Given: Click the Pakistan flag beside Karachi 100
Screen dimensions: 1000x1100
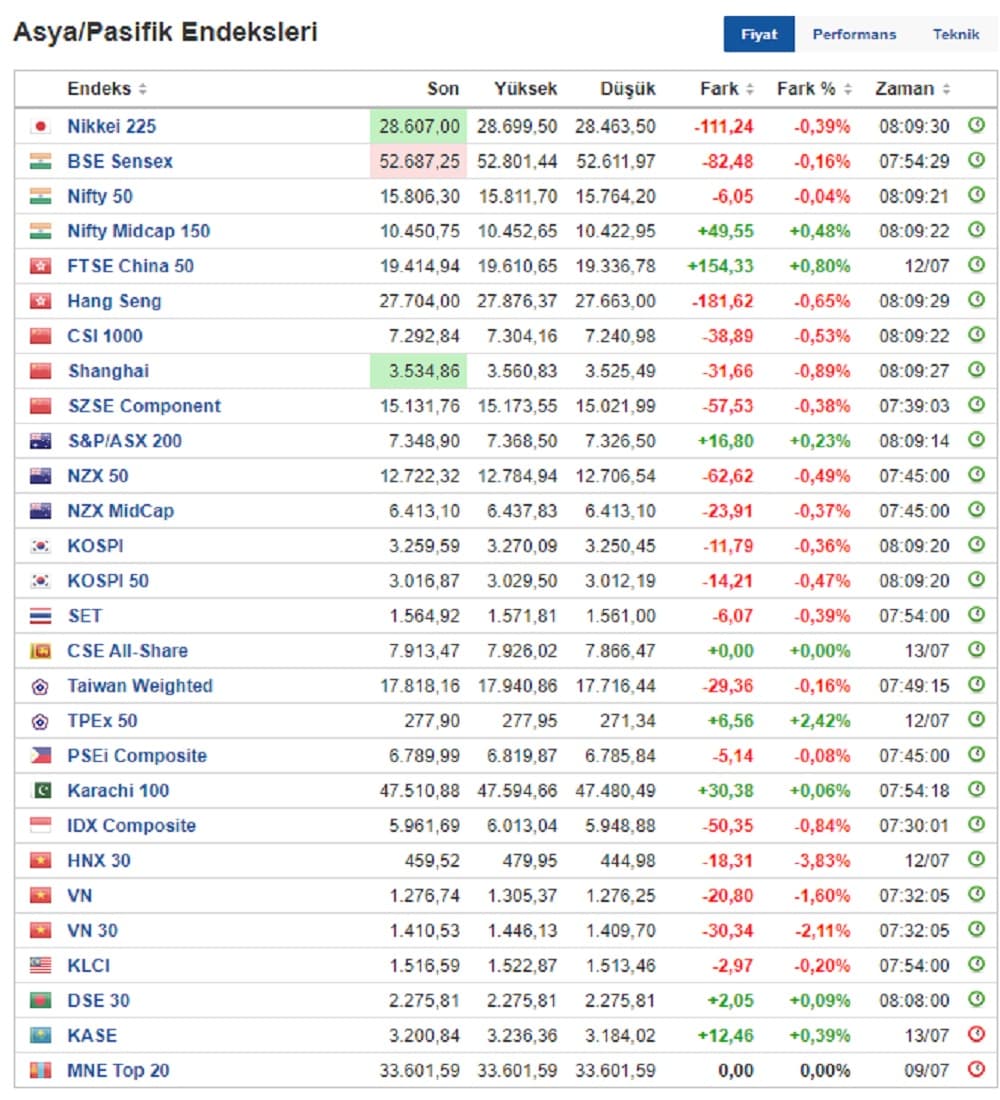Looking at the screenshot, I should [x=41, y=791].
